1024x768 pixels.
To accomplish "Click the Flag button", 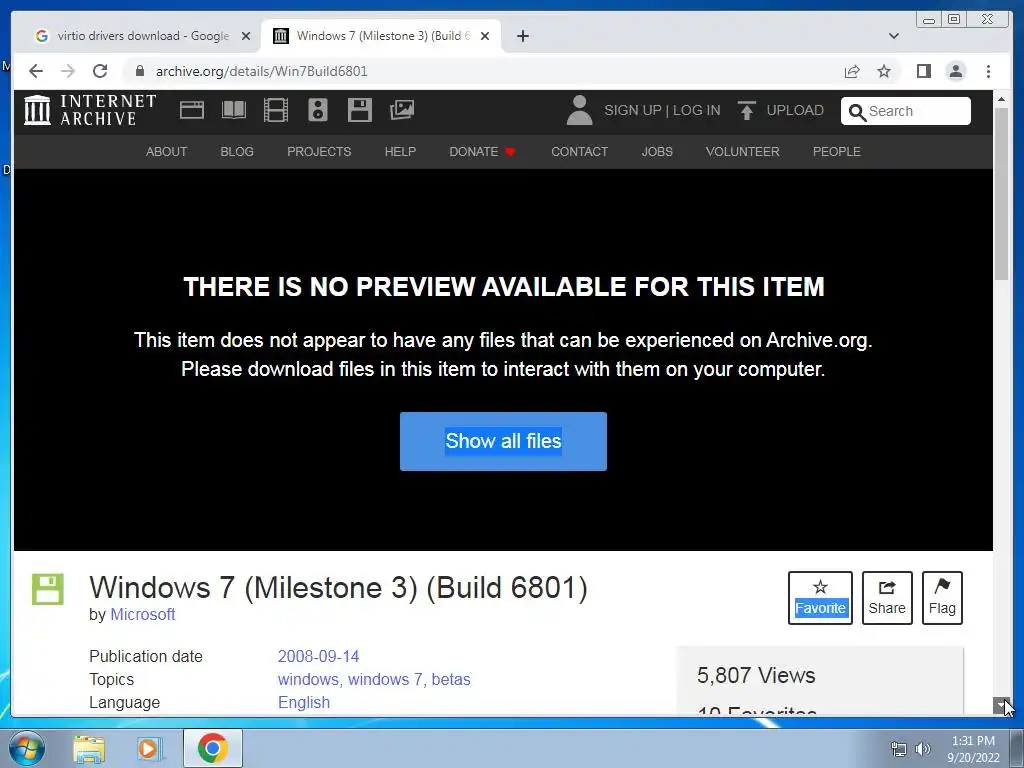I will click(x=942, y=598).
